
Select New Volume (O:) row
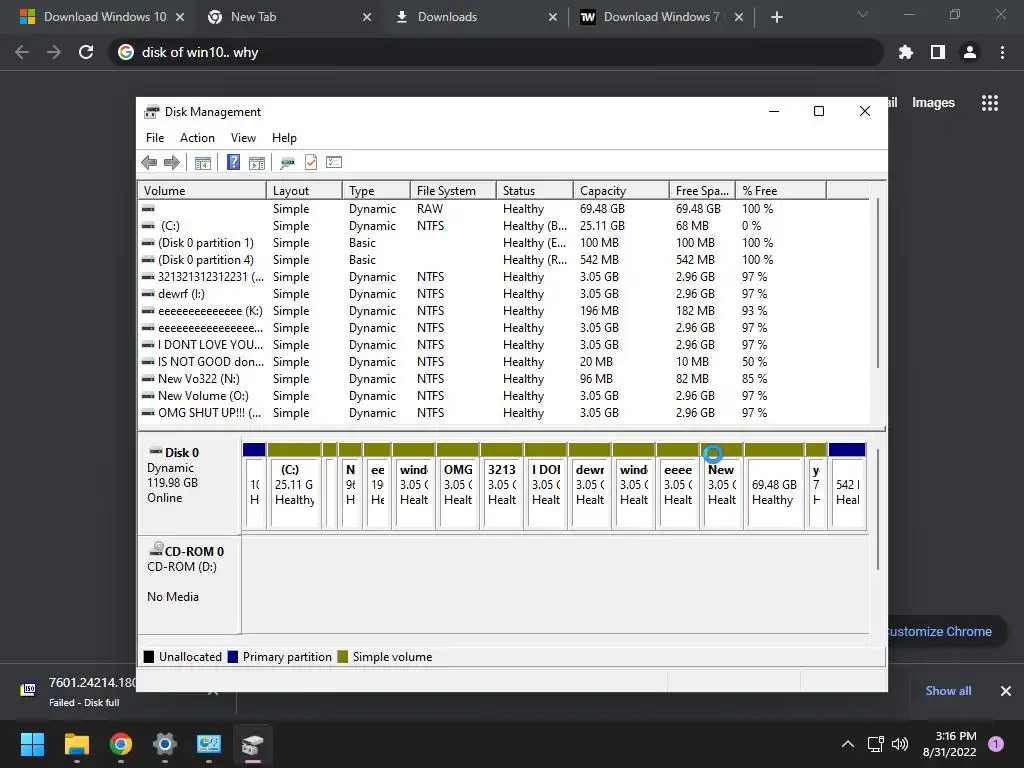tap(503, 396)
